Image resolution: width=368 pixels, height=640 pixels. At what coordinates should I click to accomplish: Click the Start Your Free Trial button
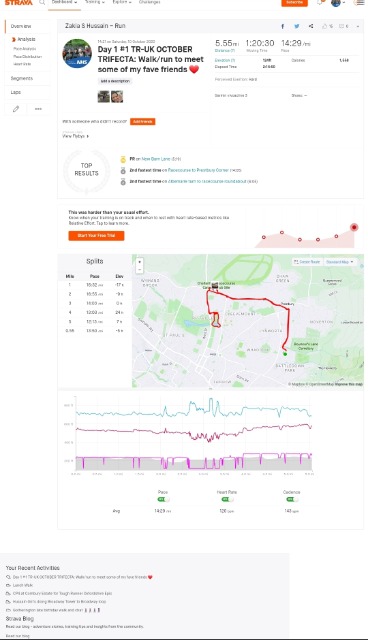click(x=96, y=236)
